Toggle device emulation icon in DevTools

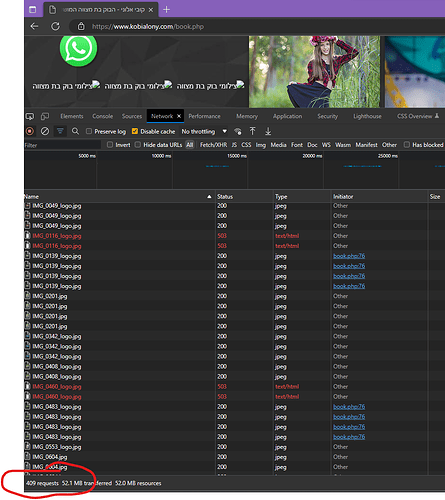coord(45,116)
